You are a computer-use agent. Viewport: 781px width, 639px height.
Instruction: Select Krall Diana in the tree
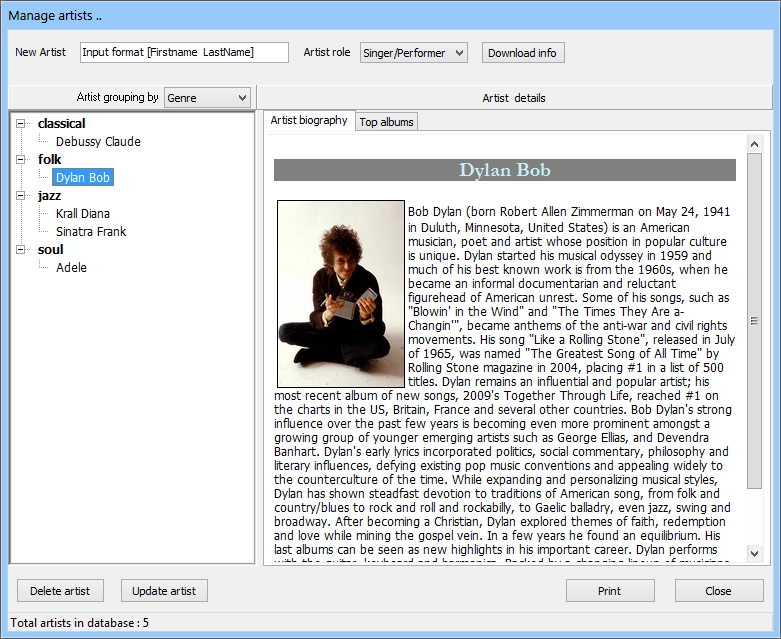coord(83,214)
